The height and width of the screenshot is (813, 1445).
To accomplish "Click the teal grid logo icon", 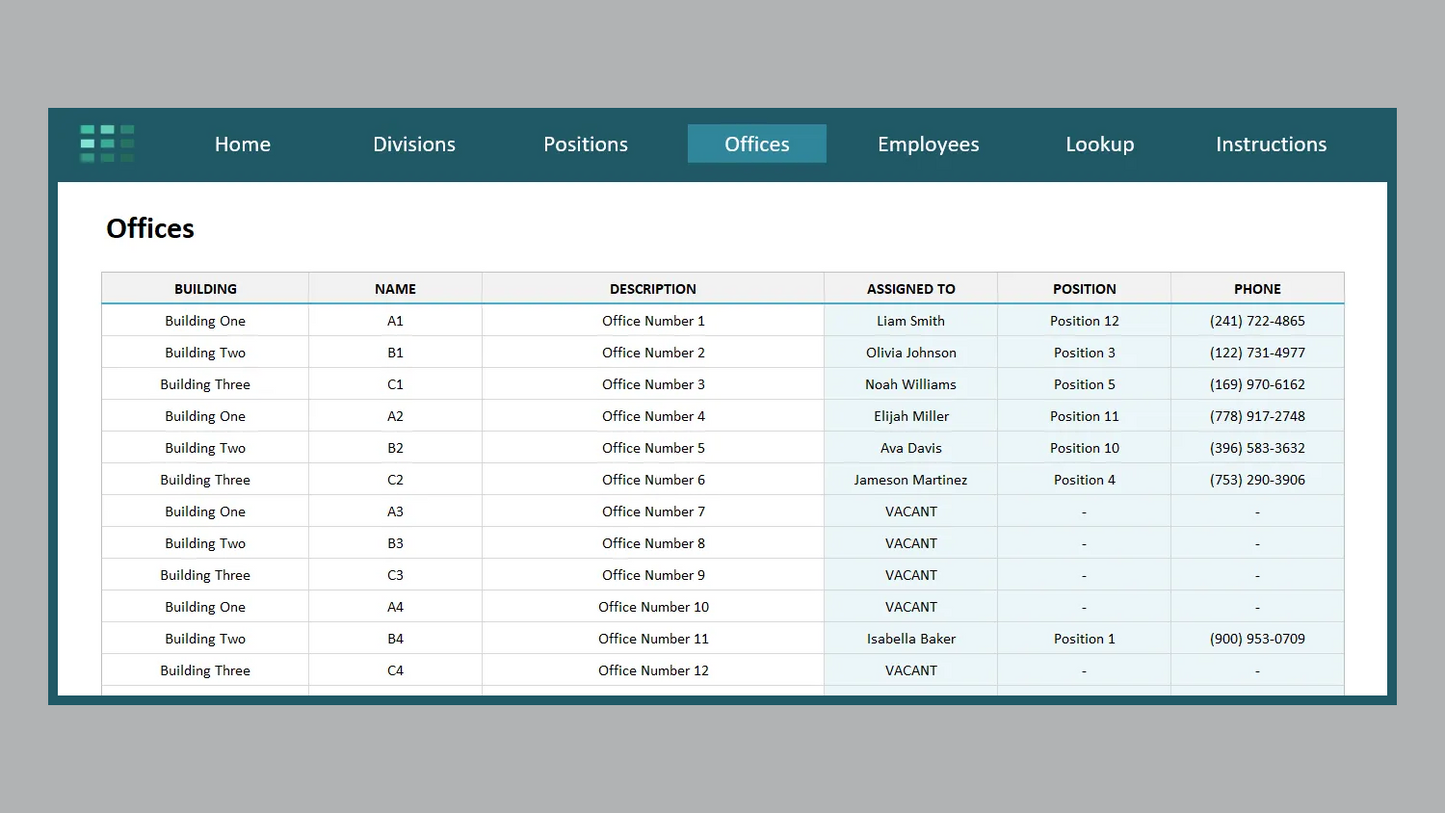I will tap(106, 143).
